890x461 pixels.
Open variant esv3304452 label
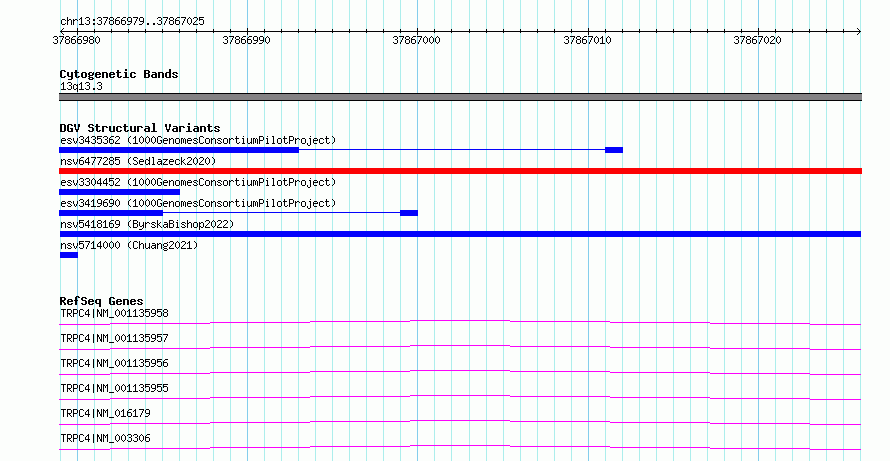tap(198, 182)
